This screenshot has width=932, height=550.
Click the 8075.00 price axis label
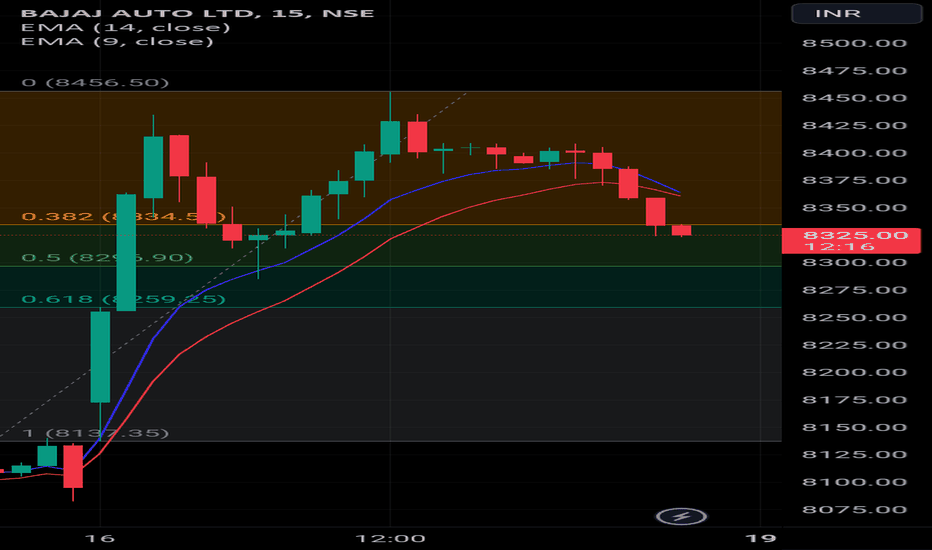[854, 510]
